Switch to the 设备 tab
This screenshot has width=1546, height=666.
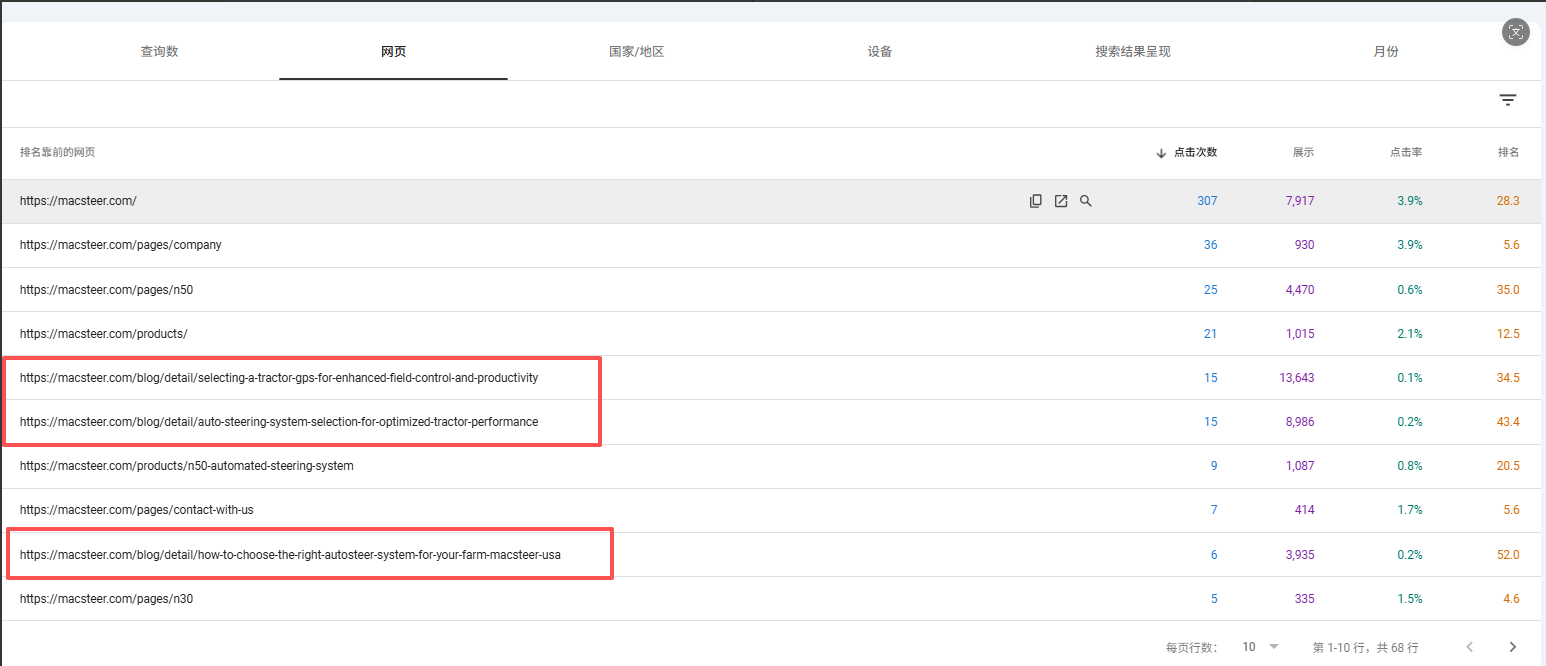click(880, 52)
